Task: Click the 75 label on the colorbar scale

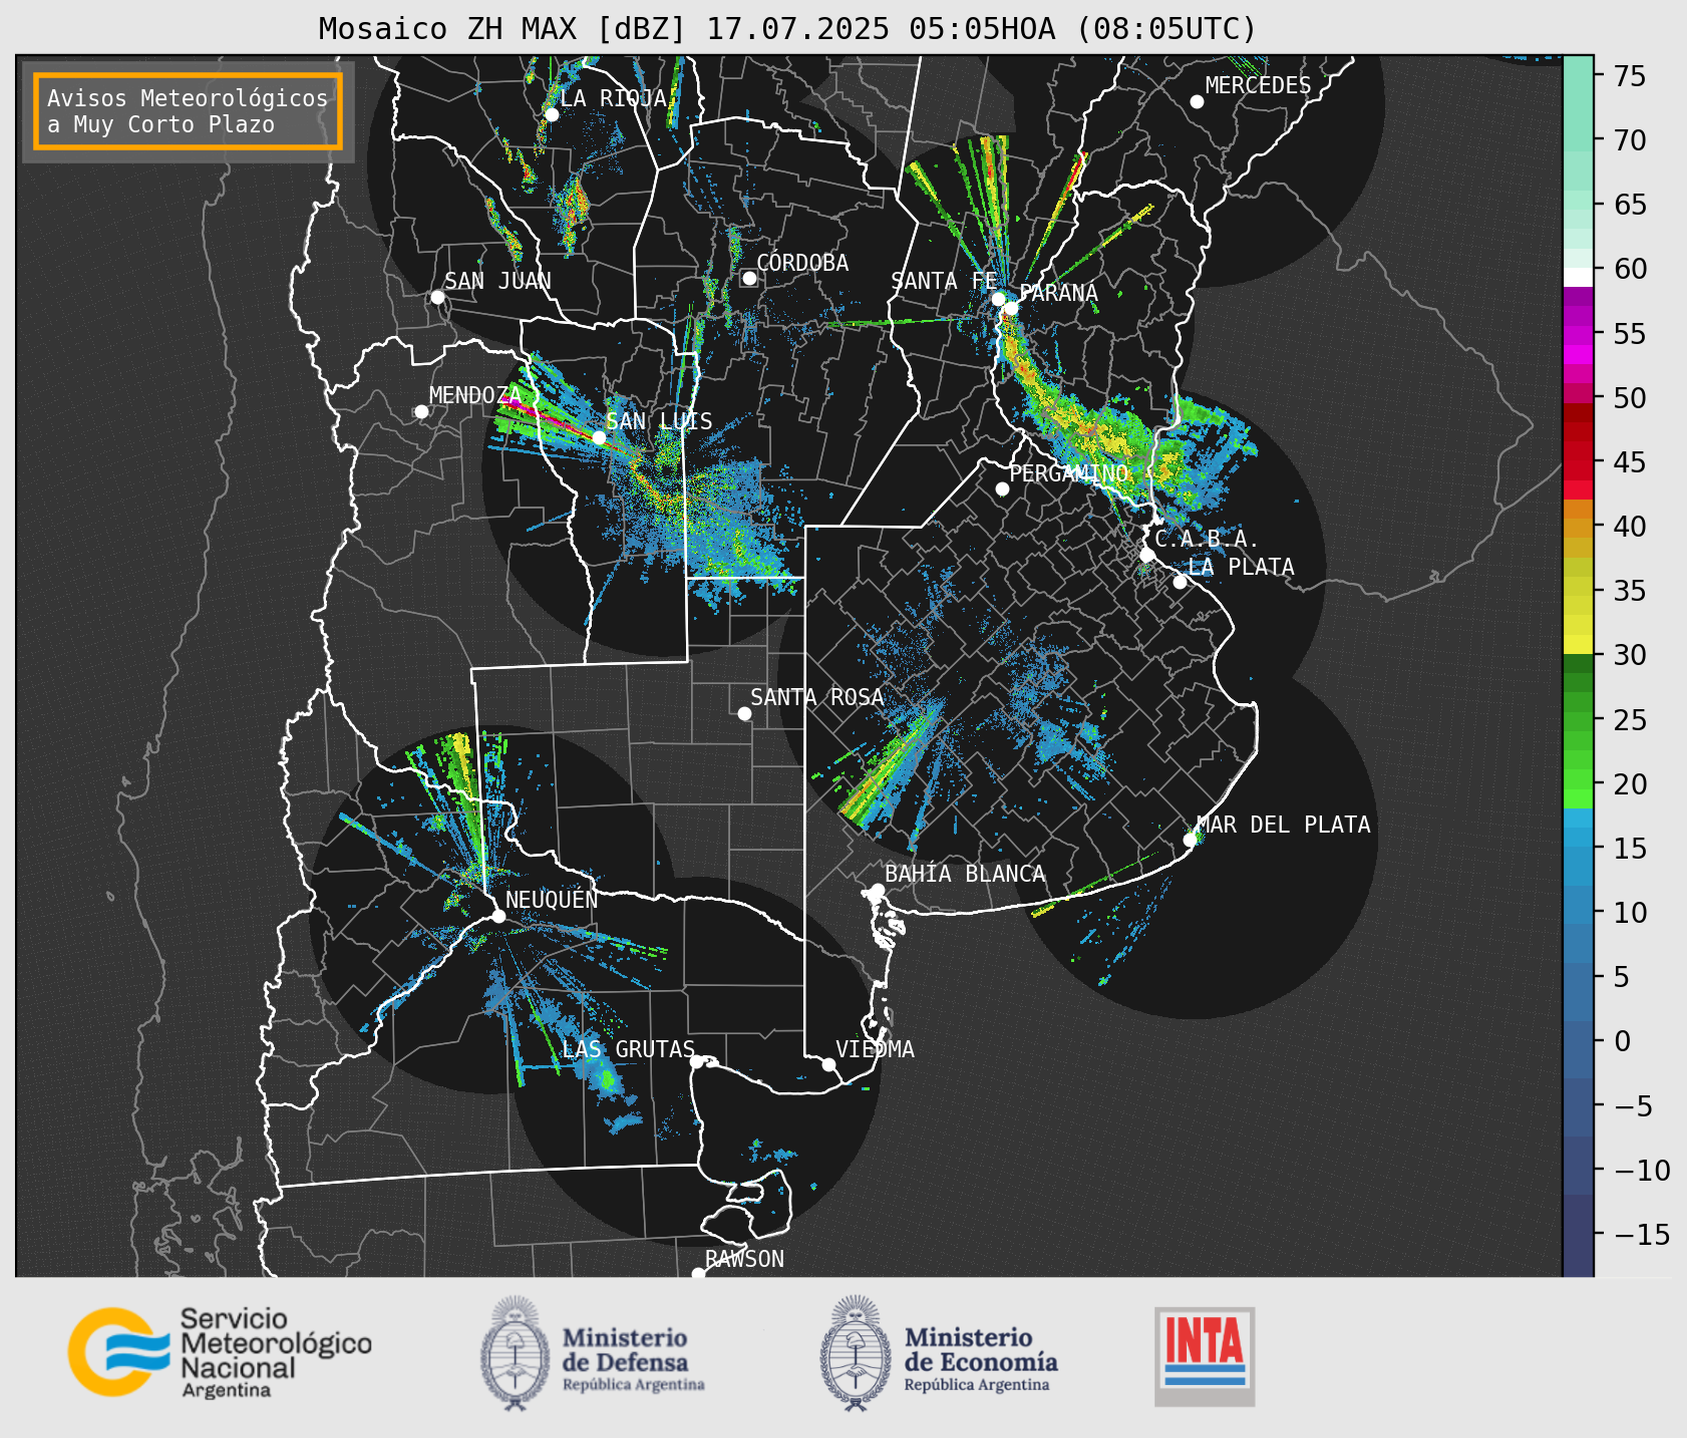Action: [x=1630, y=76]
